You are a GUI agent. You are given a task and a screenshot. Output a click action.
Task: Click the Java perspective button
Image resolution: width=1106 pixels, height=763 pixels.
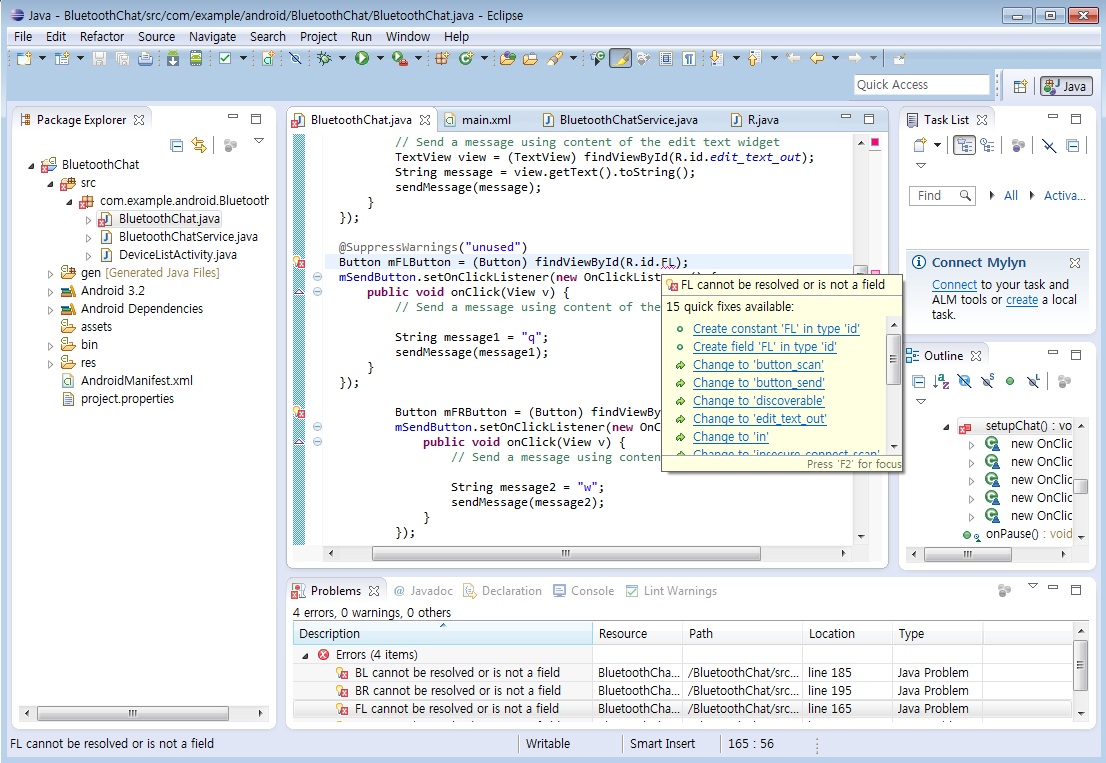[1066, 86]
